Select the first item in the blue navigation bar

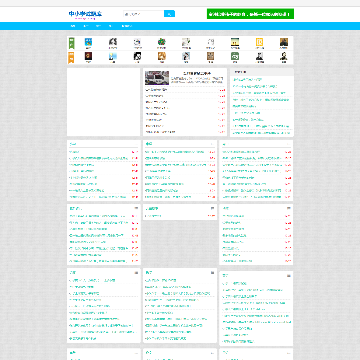(73, 26)
